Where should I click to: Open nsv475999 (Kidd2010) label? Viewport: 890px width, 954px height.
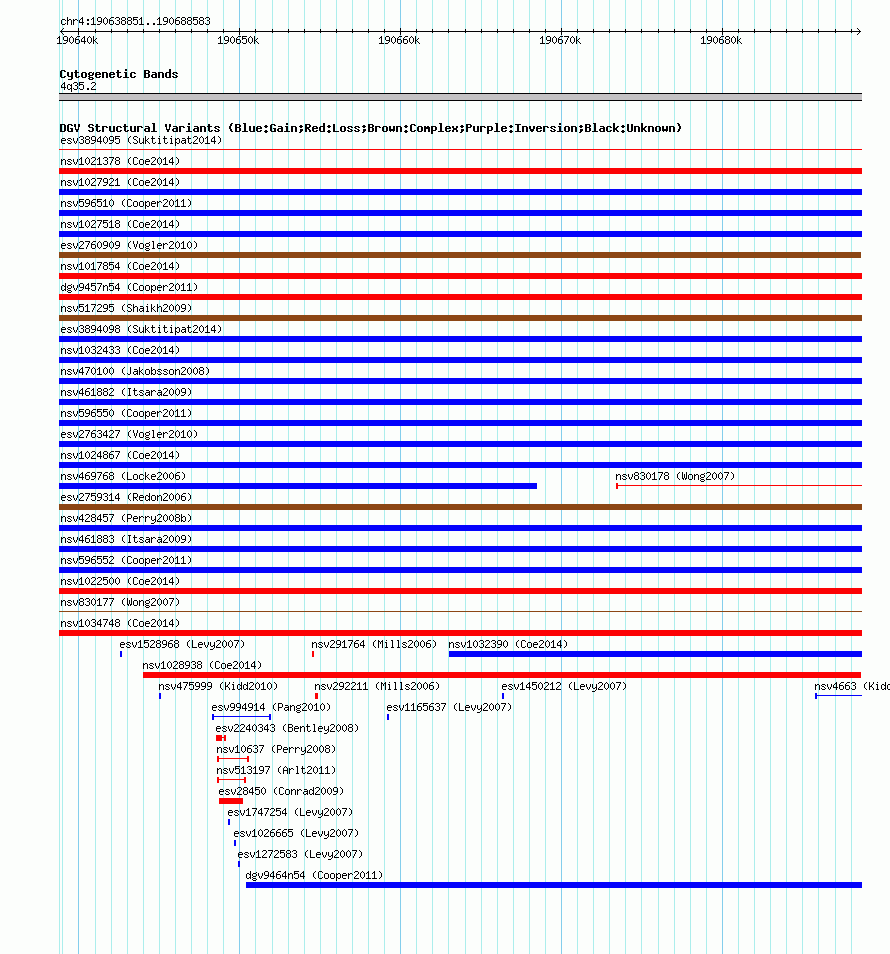[x=218, y=686]
